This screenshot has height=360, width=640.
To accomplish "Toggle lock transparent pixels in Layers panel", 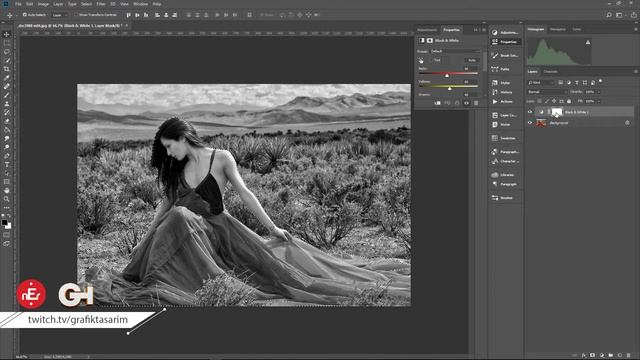I will coord(540,101).
